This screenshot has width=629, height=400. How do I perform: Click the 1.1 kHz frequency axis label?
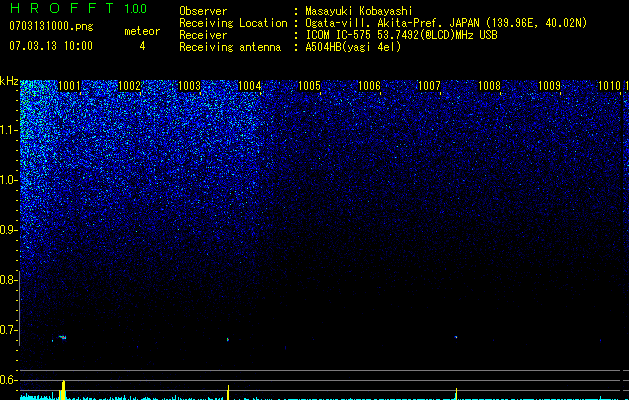pyautogui.click(x=8, y=130)
